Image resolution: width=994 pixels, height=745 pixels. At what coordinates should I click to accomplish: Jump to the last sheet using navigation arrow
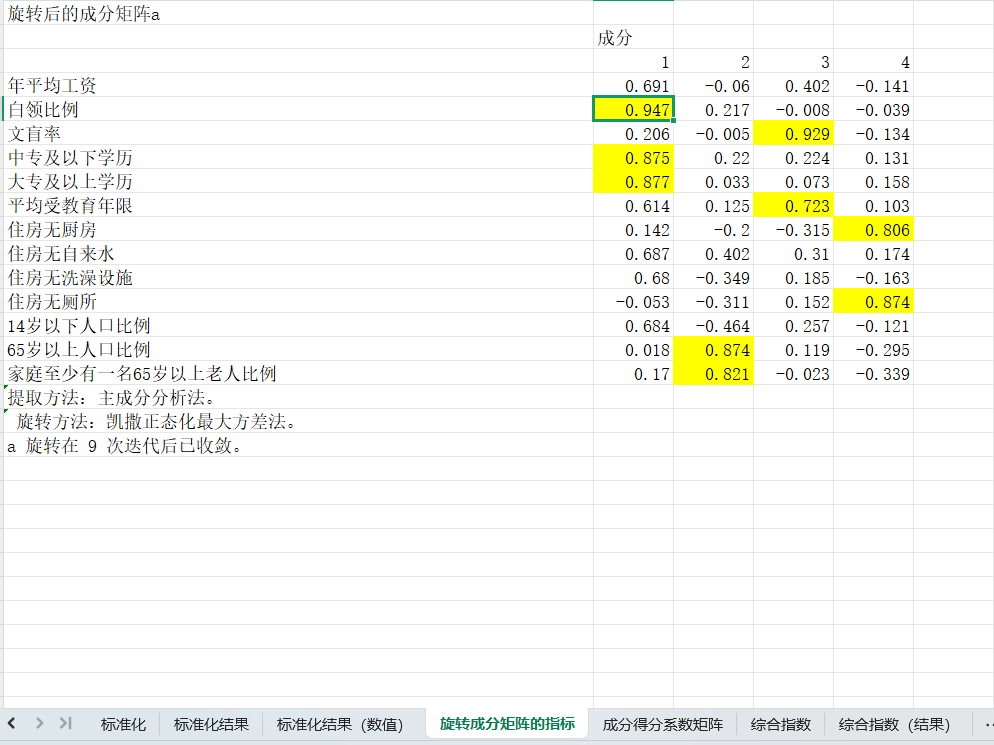(x=65, y=723)
